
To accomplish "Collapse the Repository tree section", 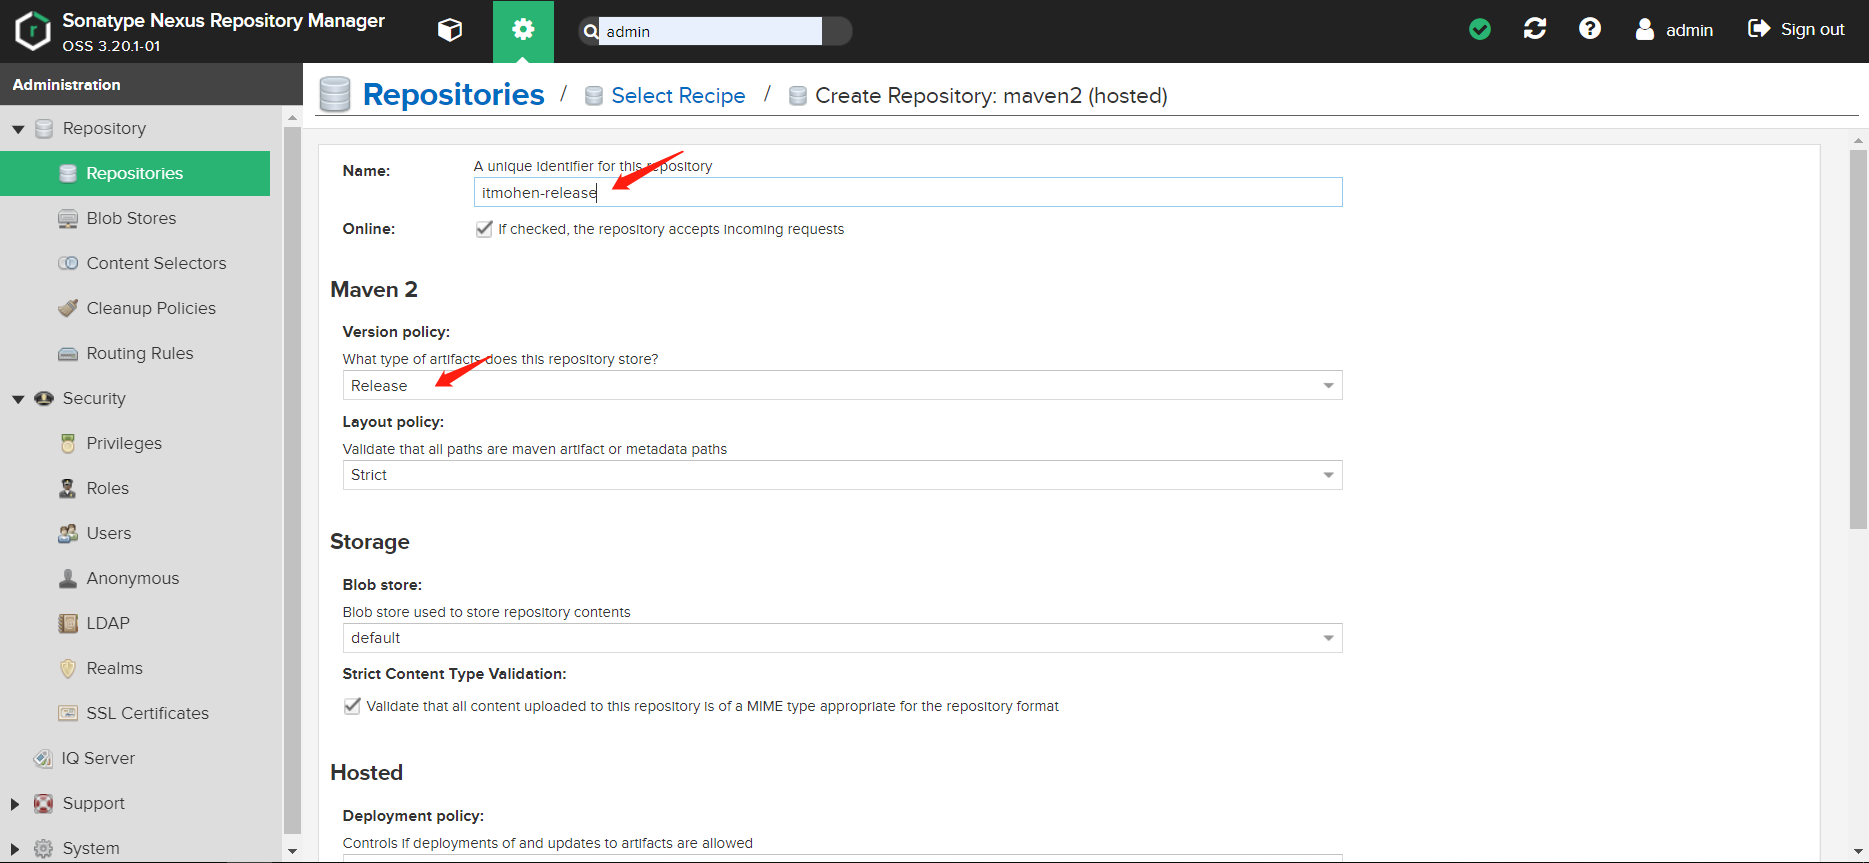I will [18, 129].
